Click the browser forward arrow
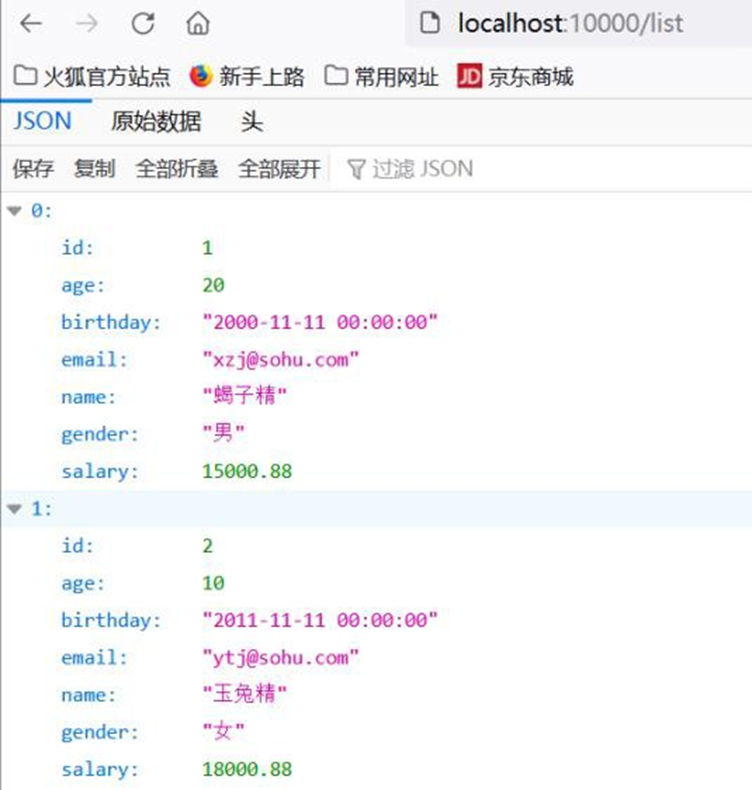 point(87,24)
